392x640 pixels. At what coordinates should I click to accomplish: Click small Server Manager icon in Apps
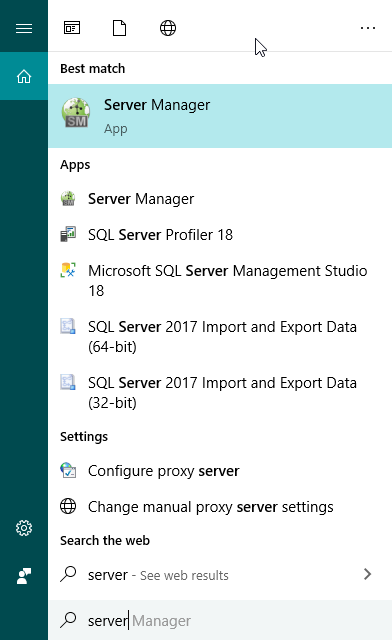tap(68, 199)
